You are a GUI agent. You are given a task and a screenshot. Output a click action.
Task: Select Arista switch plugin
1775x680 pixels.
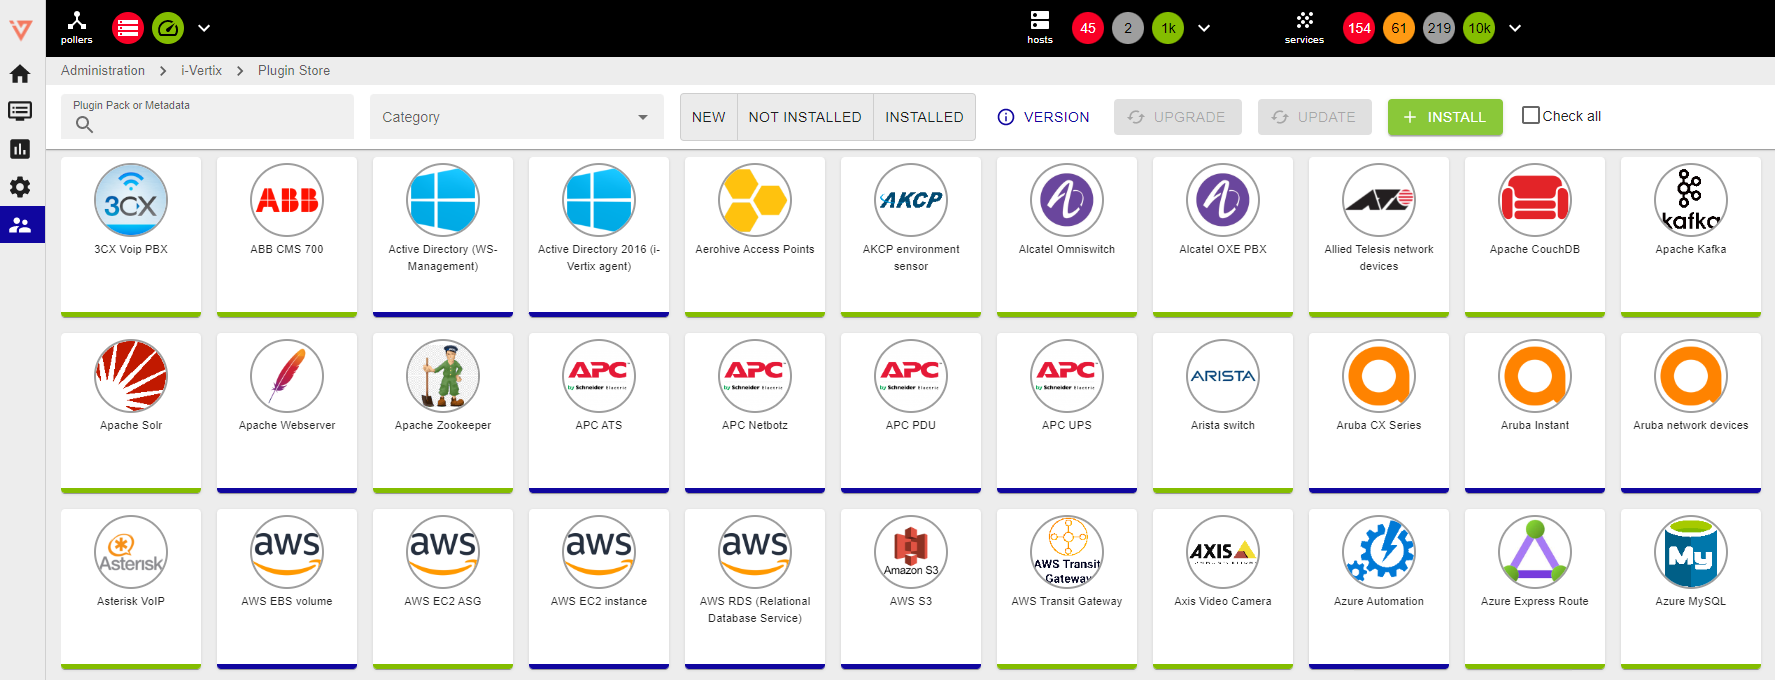pos(1223,413)
